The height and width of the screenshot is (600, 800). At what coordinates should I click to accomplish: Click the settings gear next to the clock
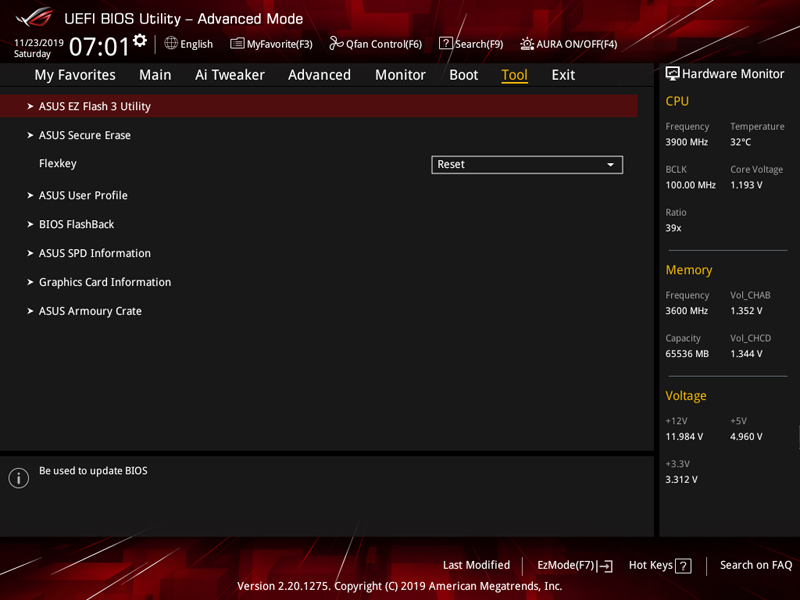click(140, 41)
